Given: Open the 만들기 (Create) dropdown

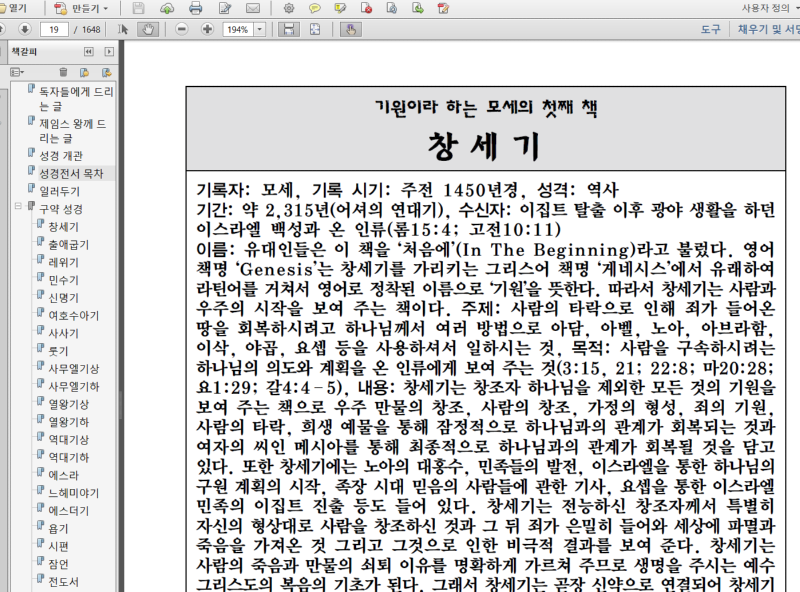Looking at the screenshot, I should coord(82,8).
